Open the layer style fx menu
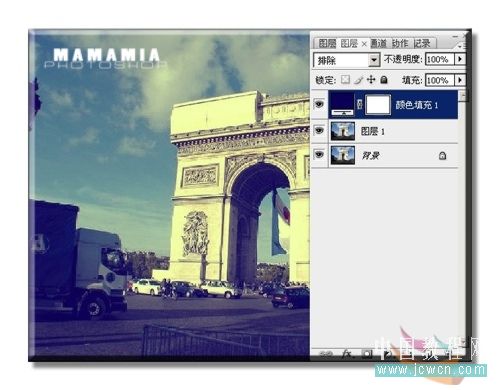The height and width of the screenshot is (390, 500). (x=347, y=354)
